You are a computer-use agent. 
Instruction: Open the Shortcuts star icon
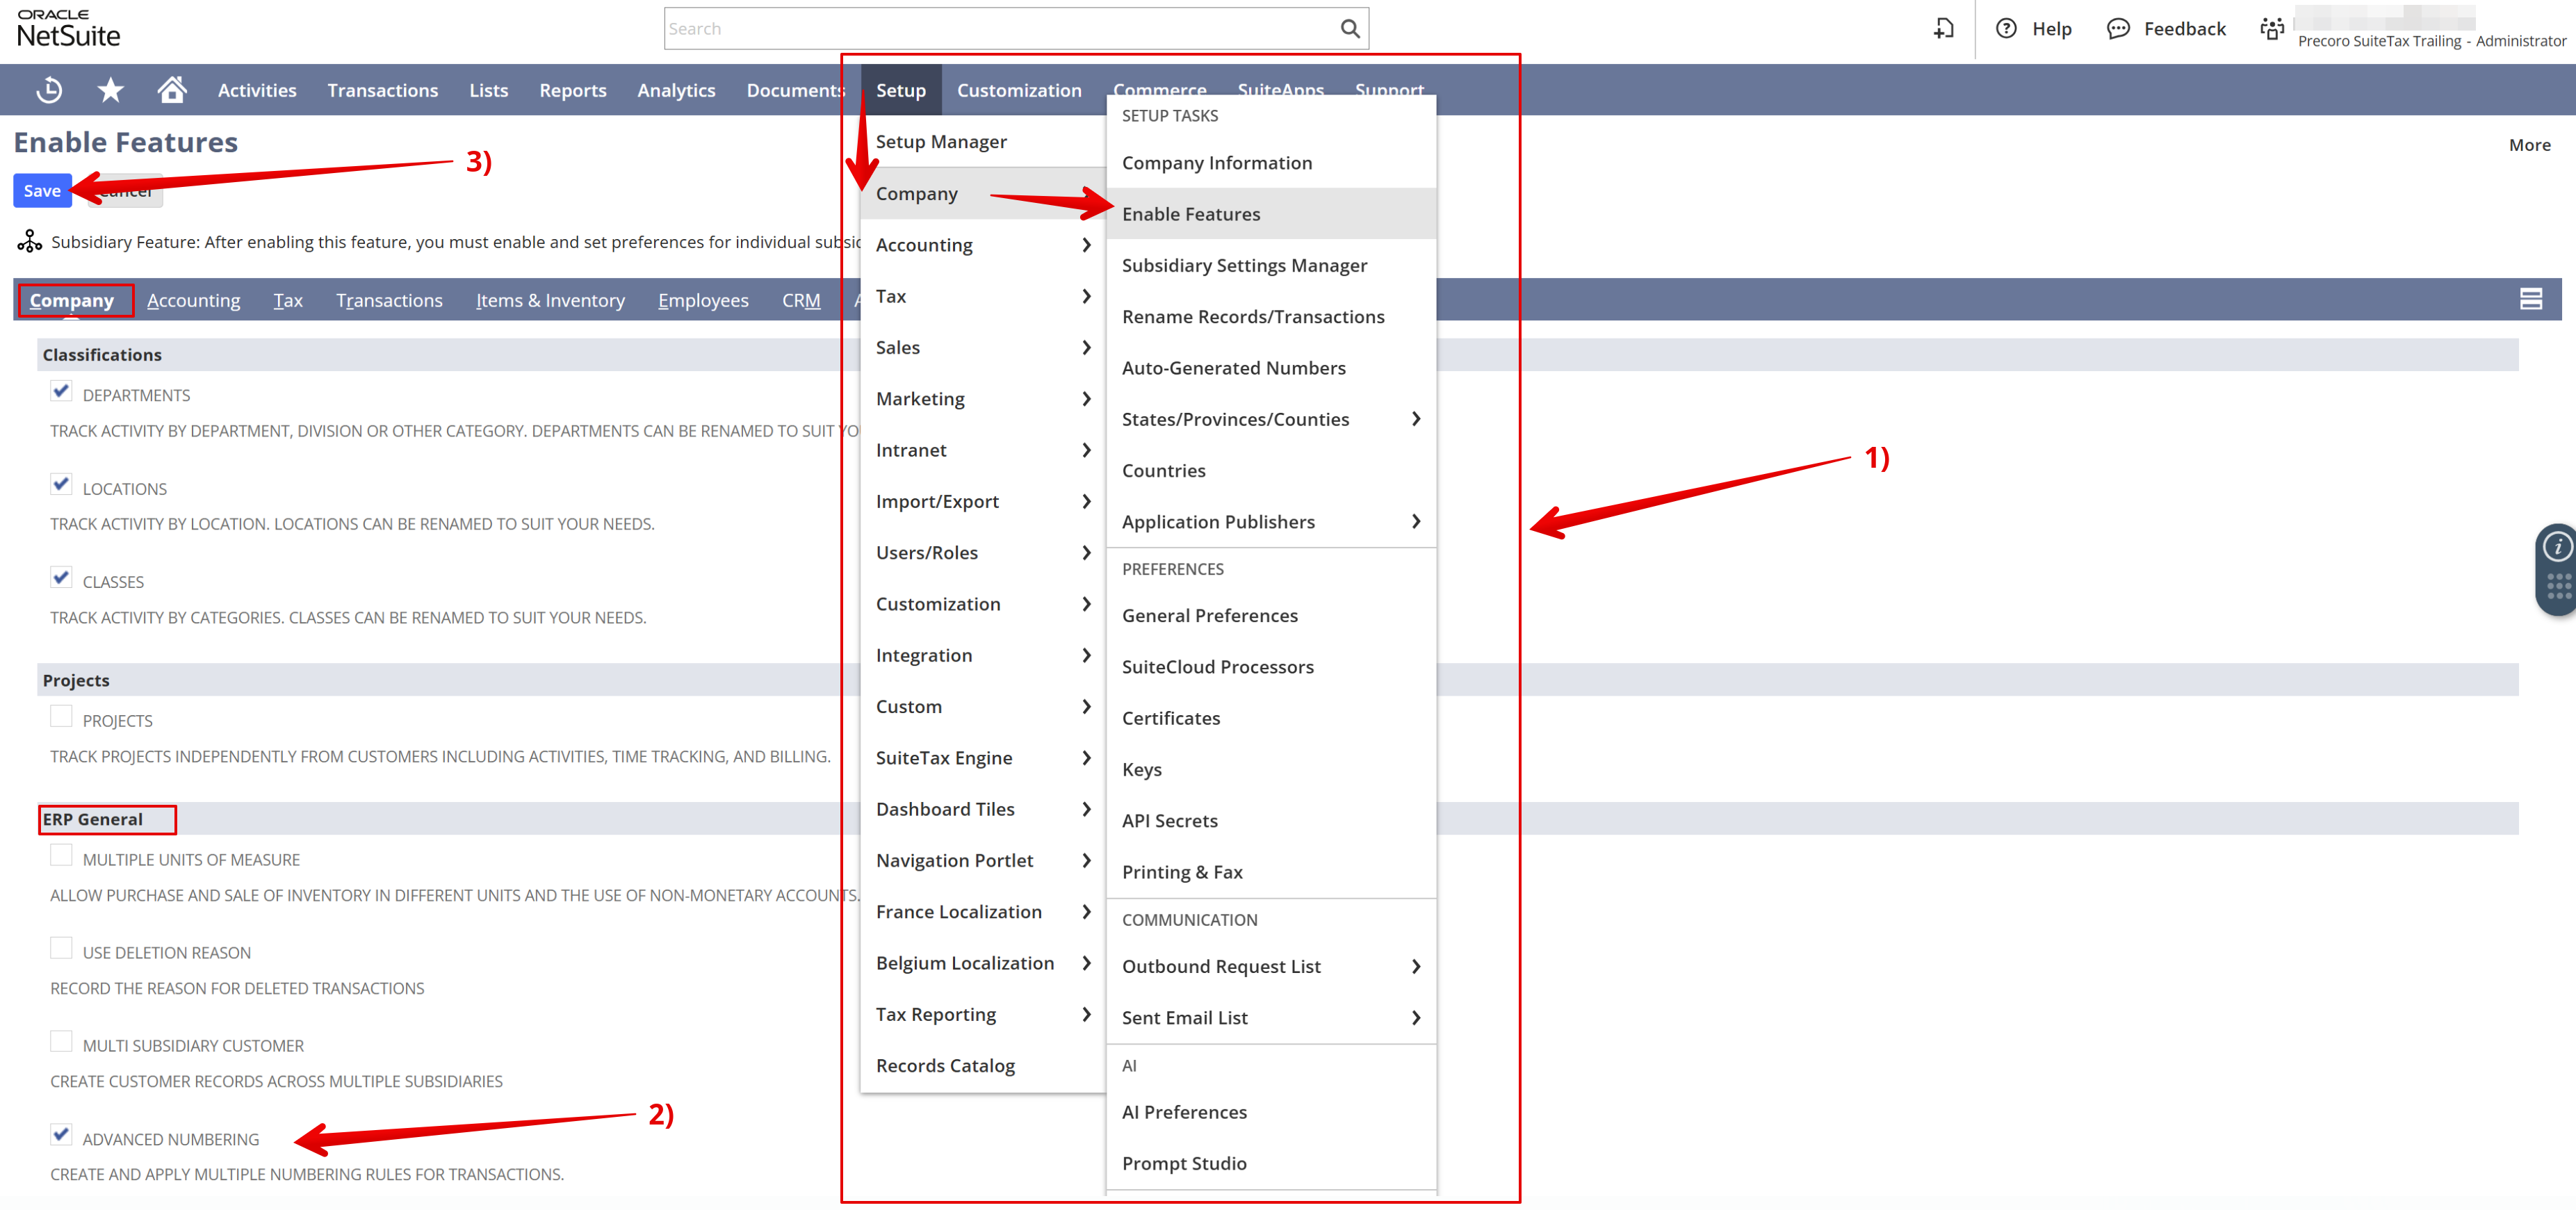pyautogui.click(x=110, y=90)
